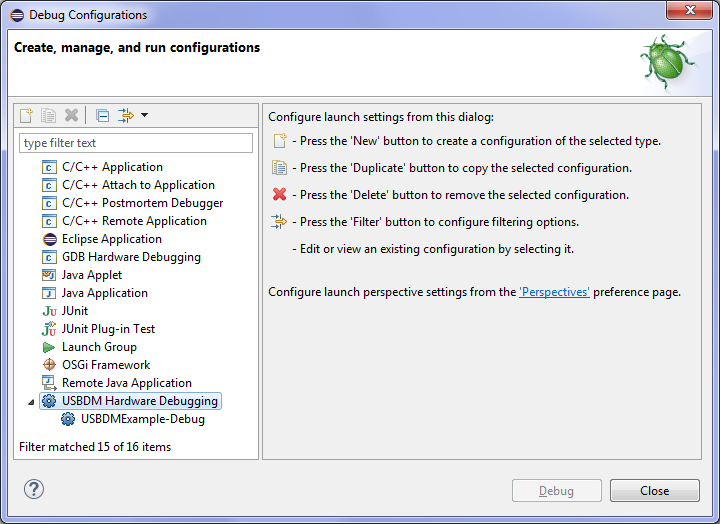Open the 'Perspectives' preference page link
This screenshot has width=720, height=524.
(x=554, y=292)
